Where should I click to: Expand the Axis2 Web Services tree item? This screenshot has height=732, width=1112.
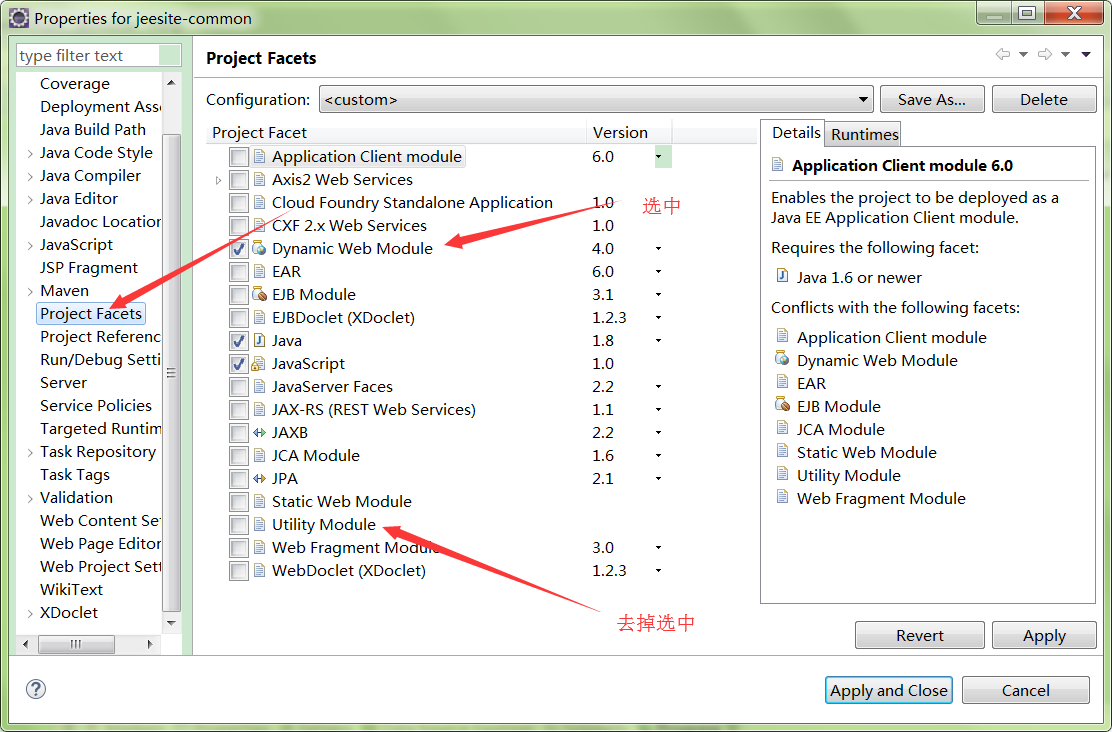coord(220,180)
